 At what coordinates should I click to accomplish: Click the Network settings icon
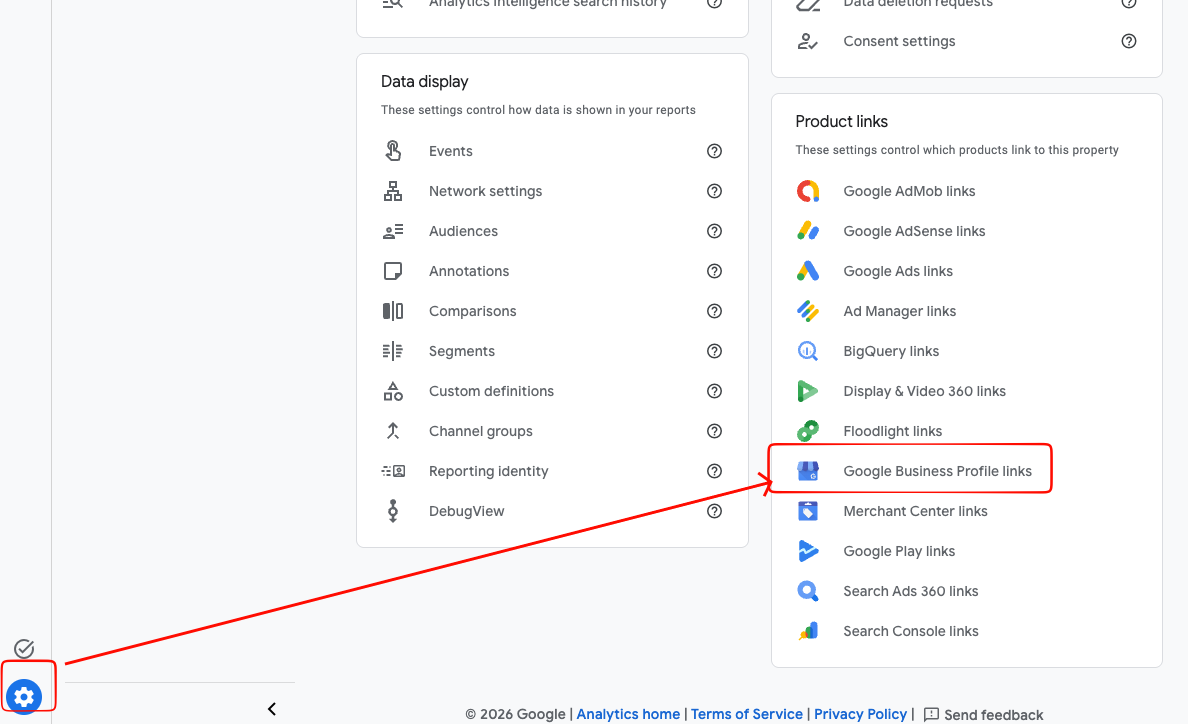coord(392,191)
